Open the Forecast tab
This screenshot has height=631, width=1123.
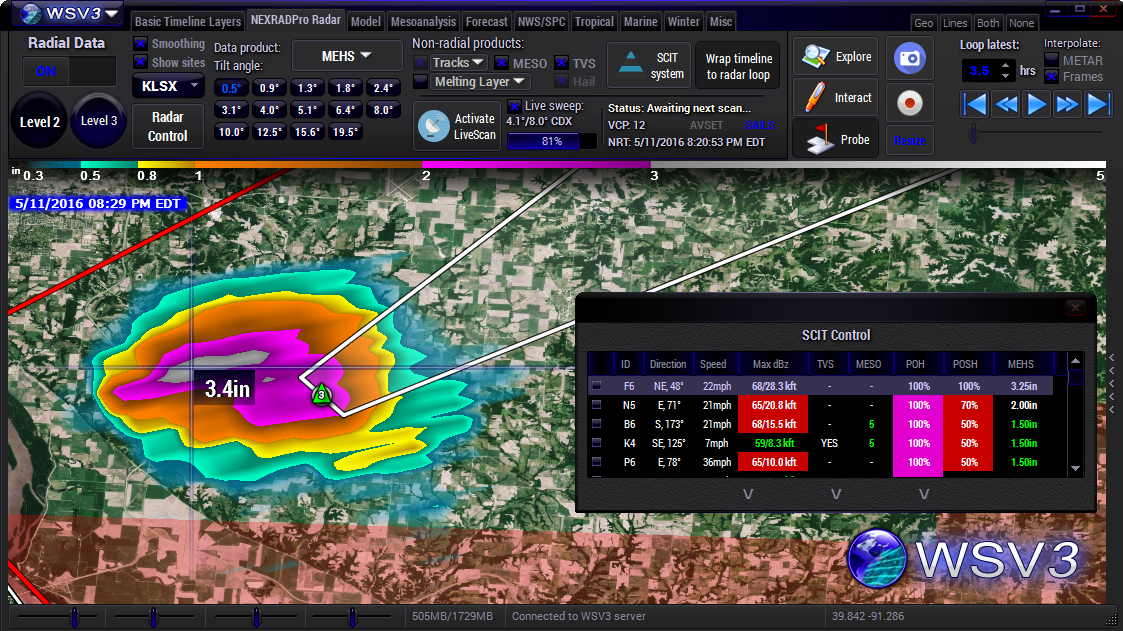point(486,21)
